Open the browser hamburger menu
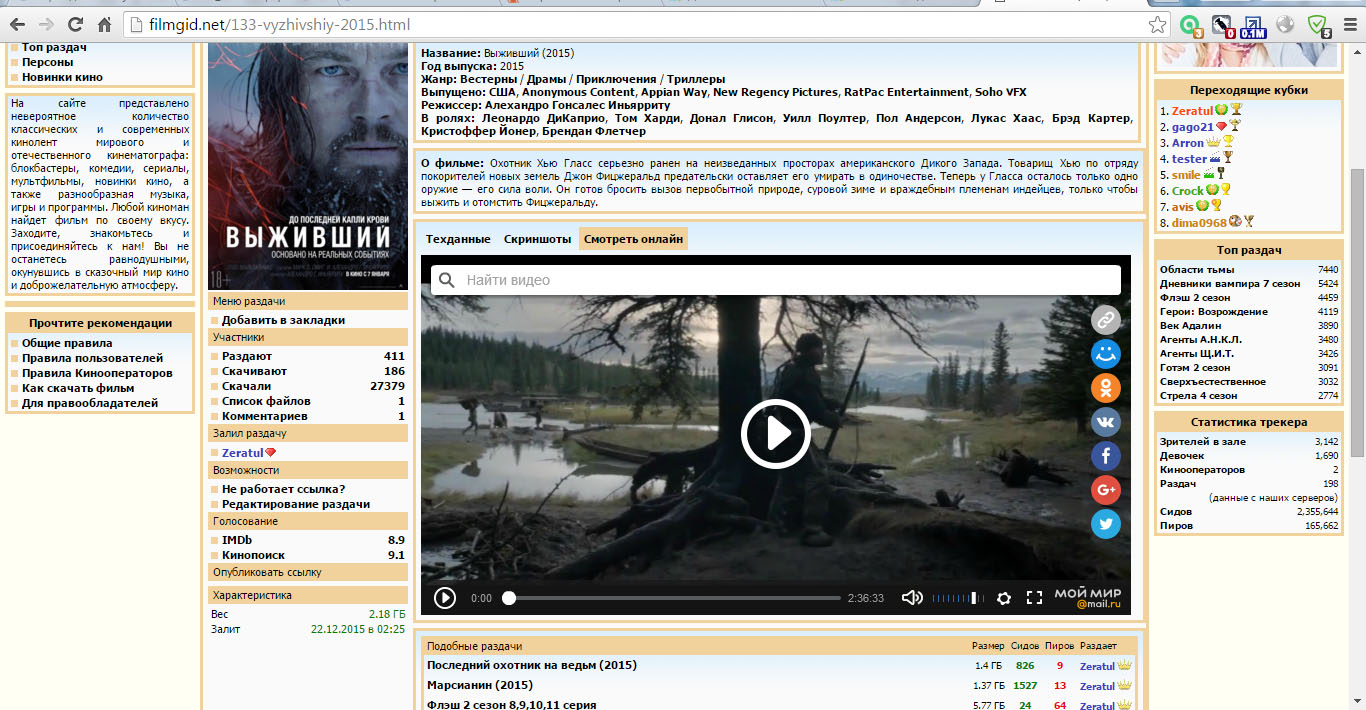Image resolution: width=1366 pixels, height=710 pixels. (x=1349, y=24)
